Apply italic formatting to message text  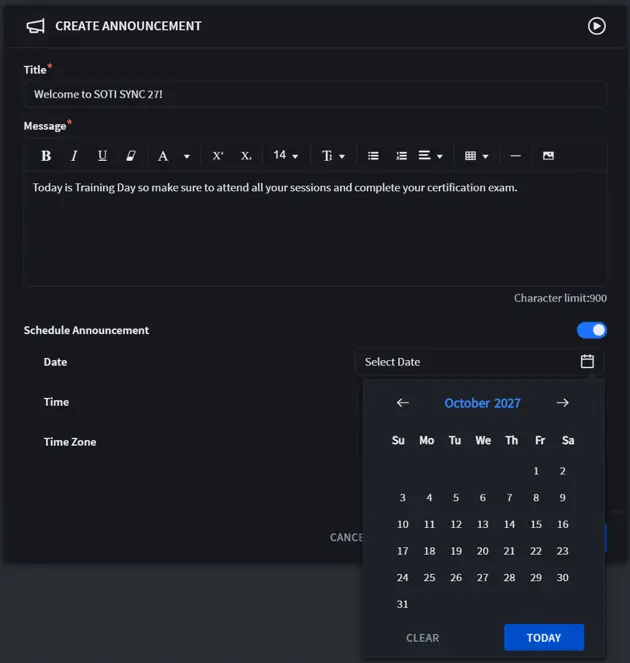click(x=74, y=156)
